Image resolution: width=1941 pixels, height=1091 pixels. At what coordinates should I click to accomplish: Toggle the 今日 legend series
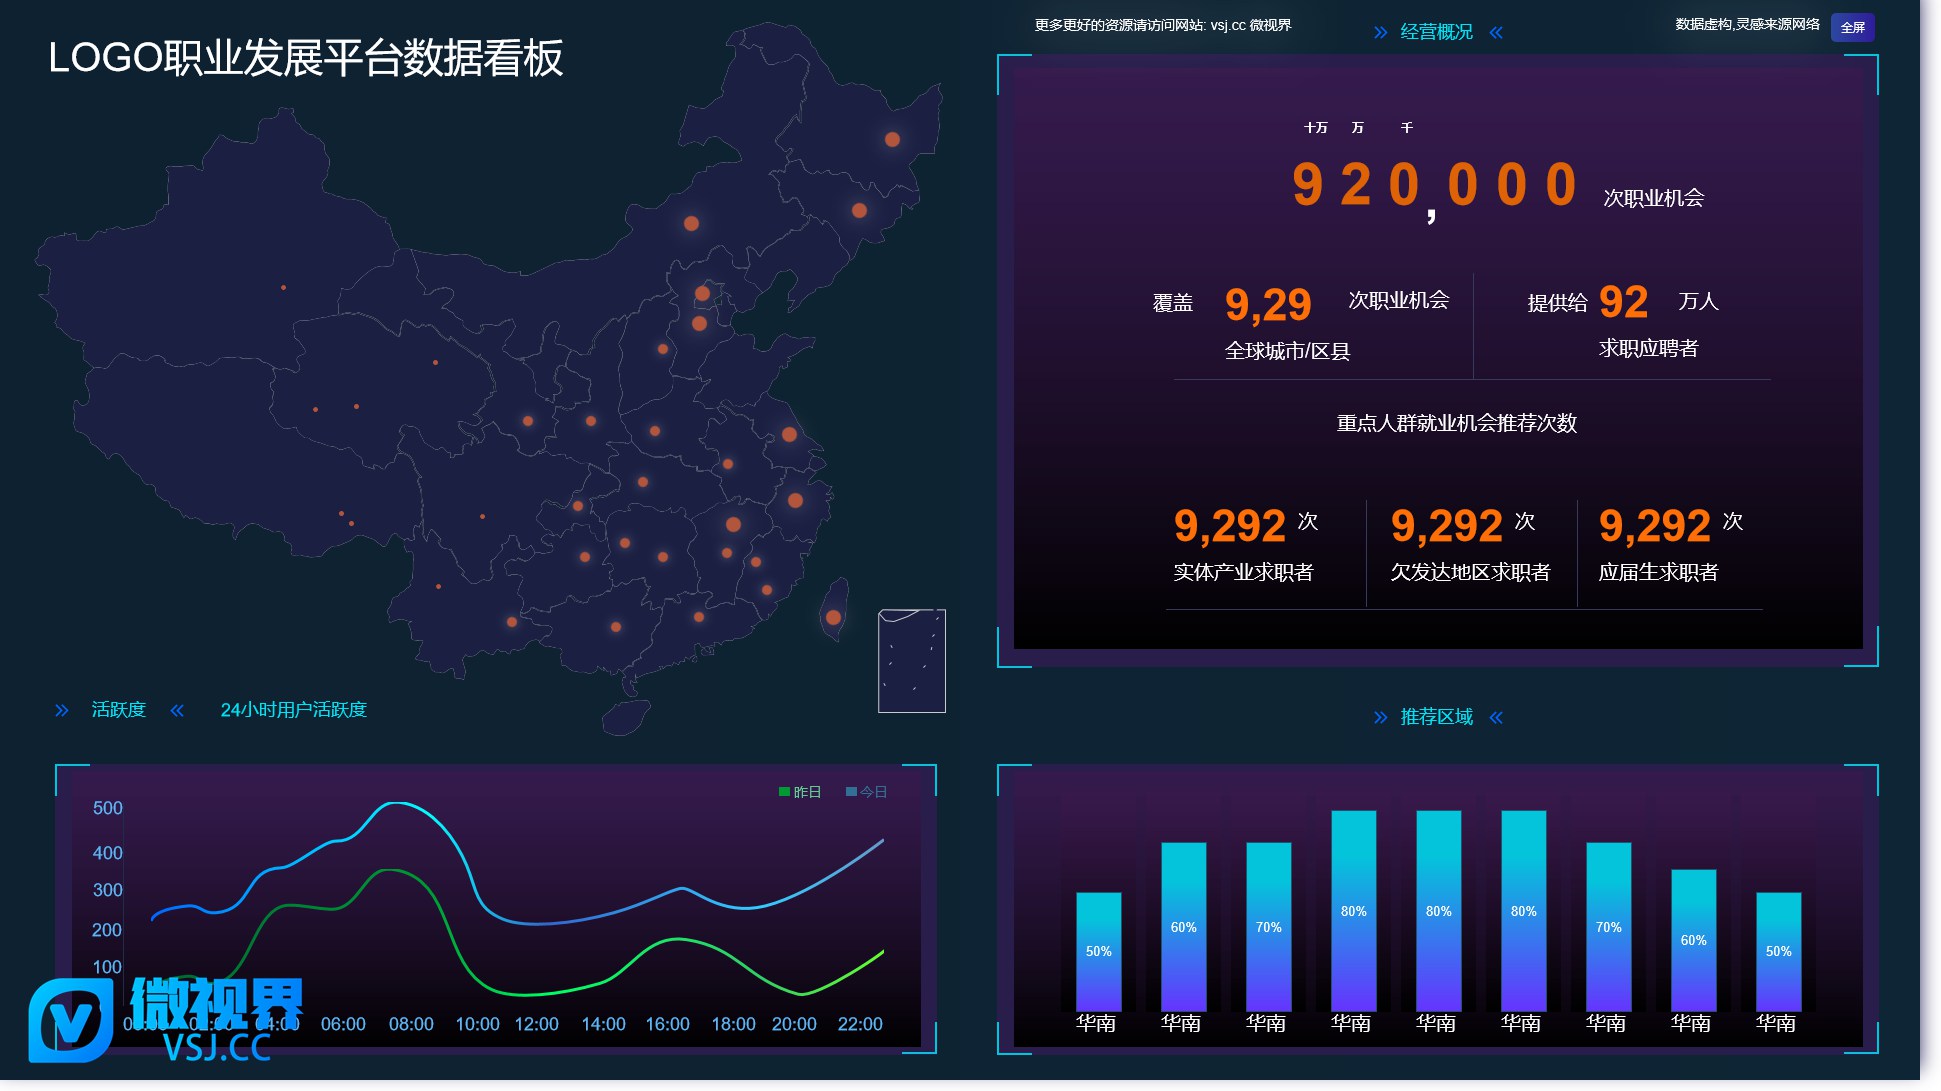[x=873, y=792]
